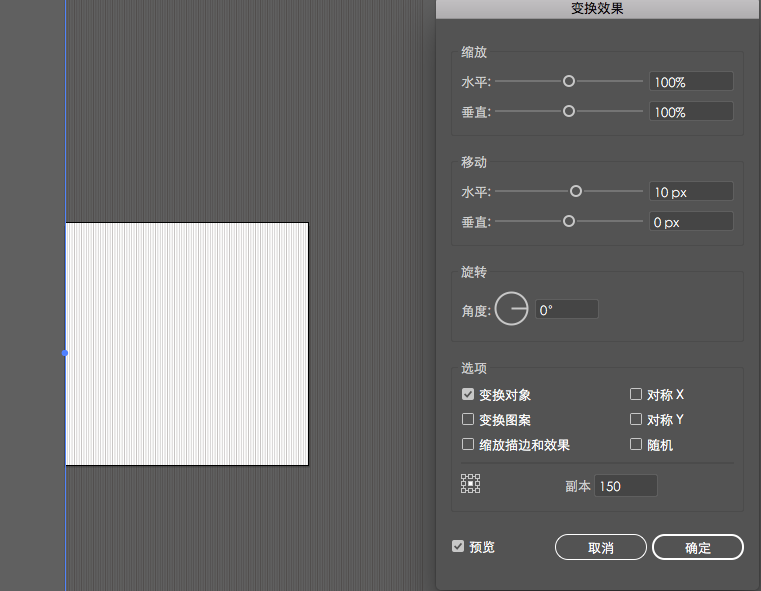Confirm with the 确定 button
This screenshot has width=761, height=591.
[x=698, y=548]
